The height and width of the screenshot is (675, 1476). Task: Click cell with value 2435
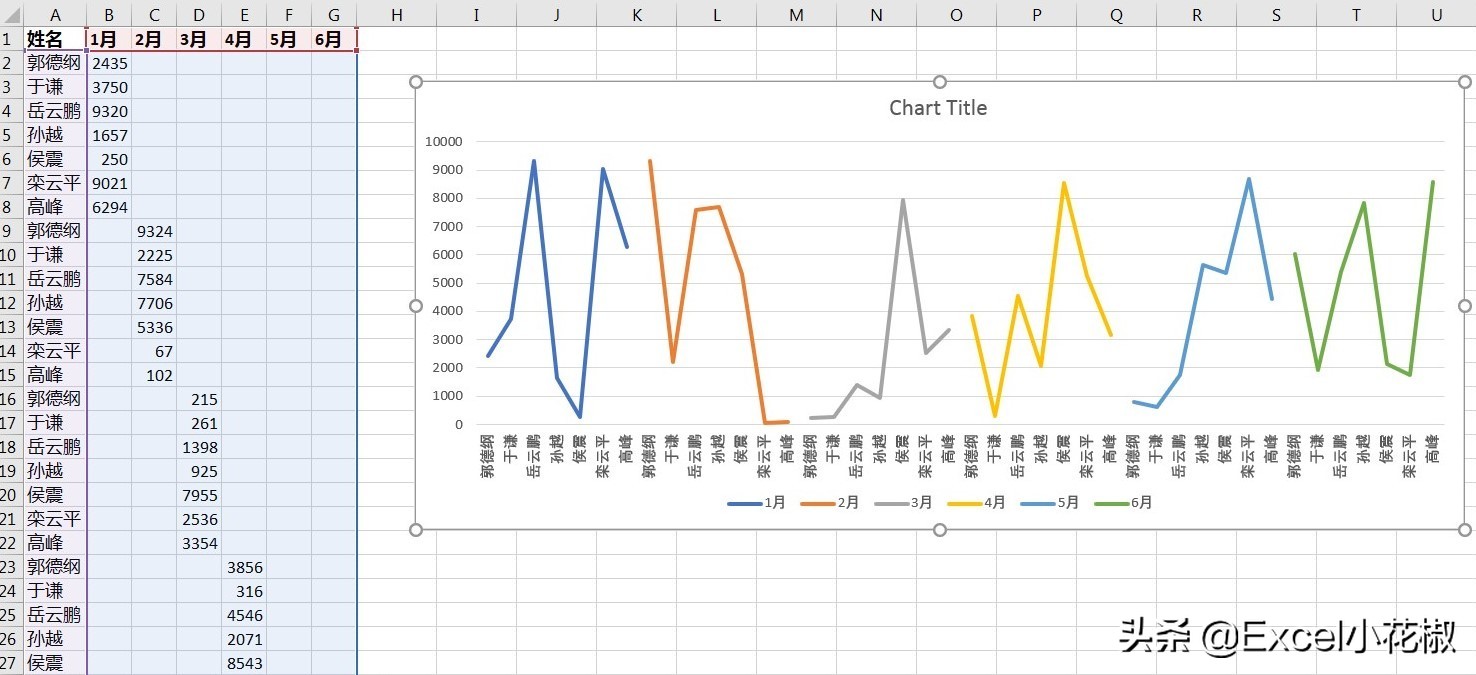109,63
